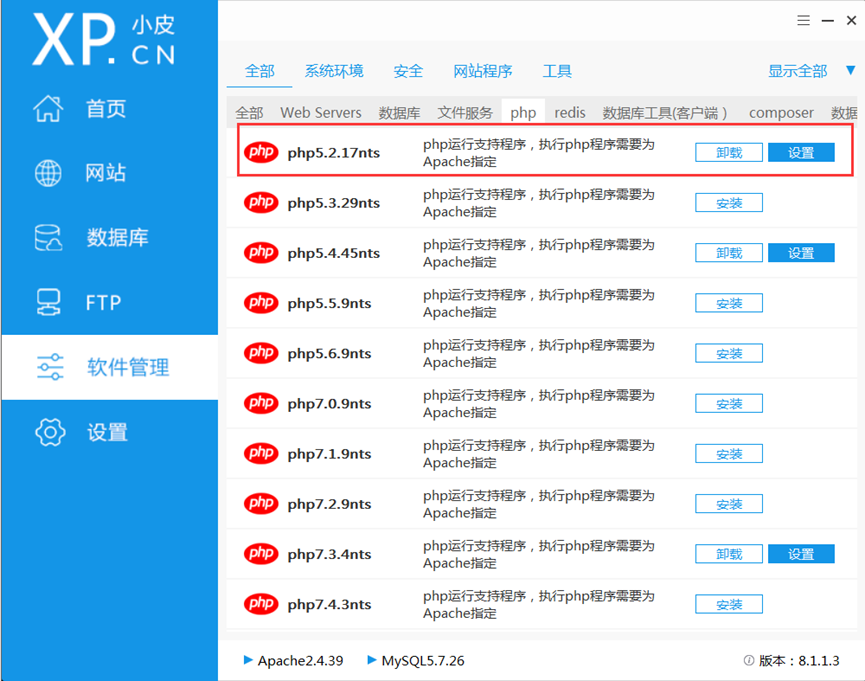Click 设置 for php5.4.45nts
The height and width of the screenshot is (681, 865).
(801, 253)
